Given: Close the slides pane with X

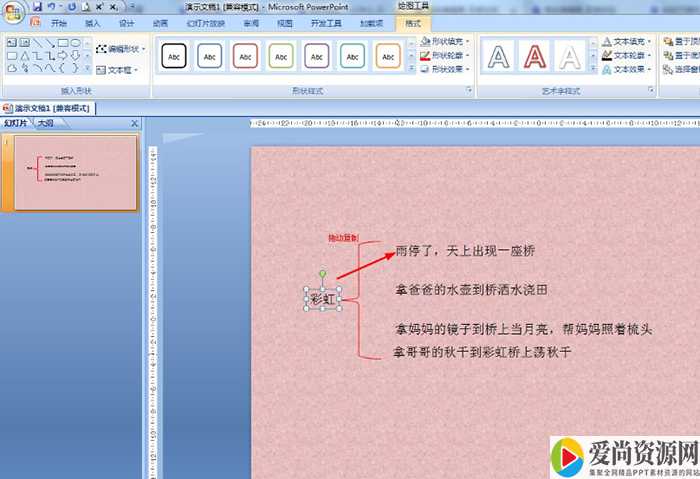Looking at the screenshot, I should tap(135, 123).
